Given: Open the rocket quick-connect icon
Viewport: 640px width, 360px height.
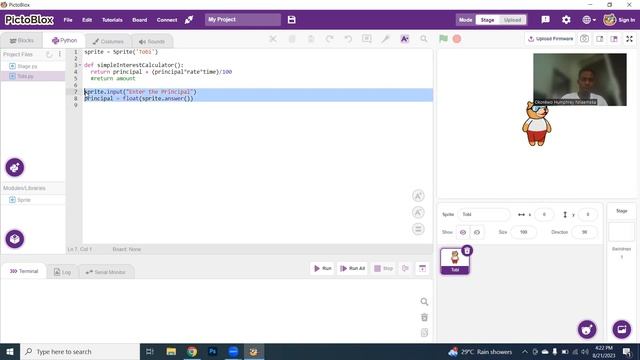Looking at the screenshot, I should [189, 20].
